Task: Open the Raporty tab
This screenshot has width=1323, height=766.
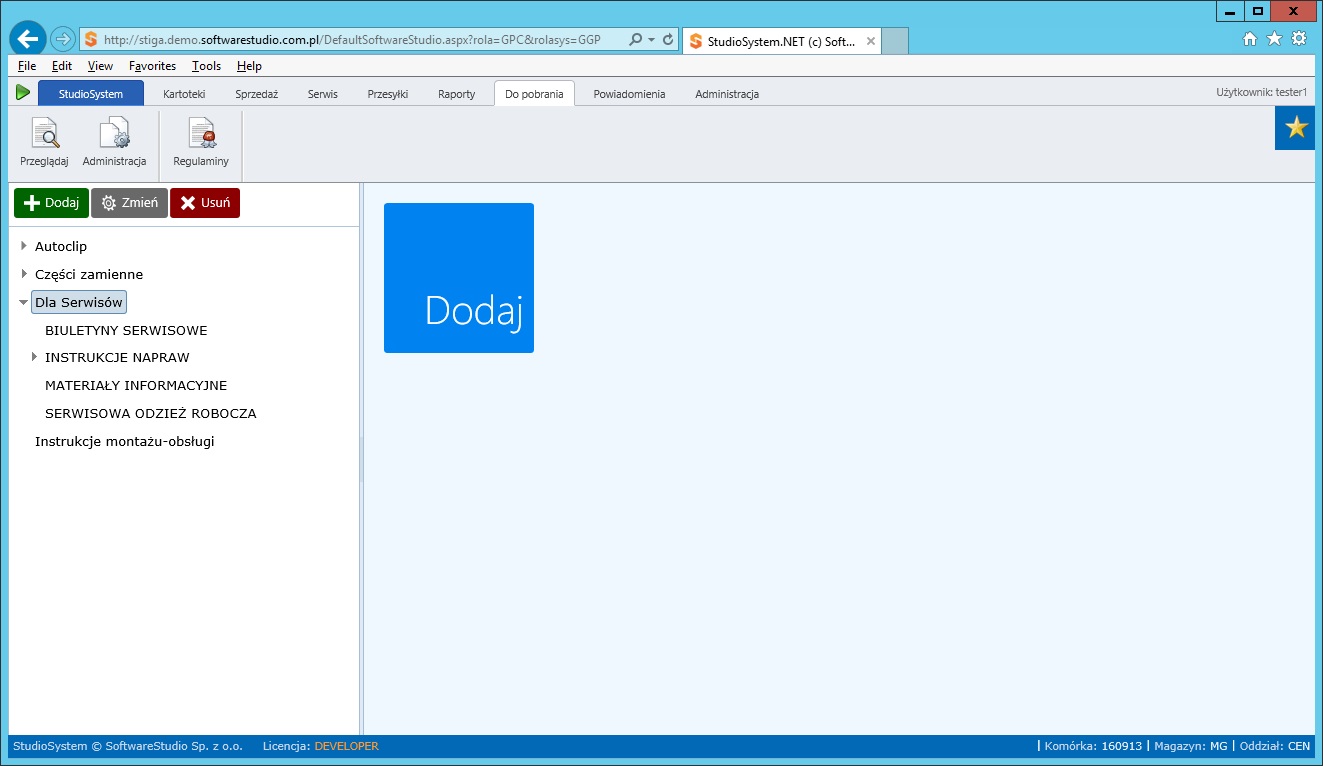Action: pos(457,94)
